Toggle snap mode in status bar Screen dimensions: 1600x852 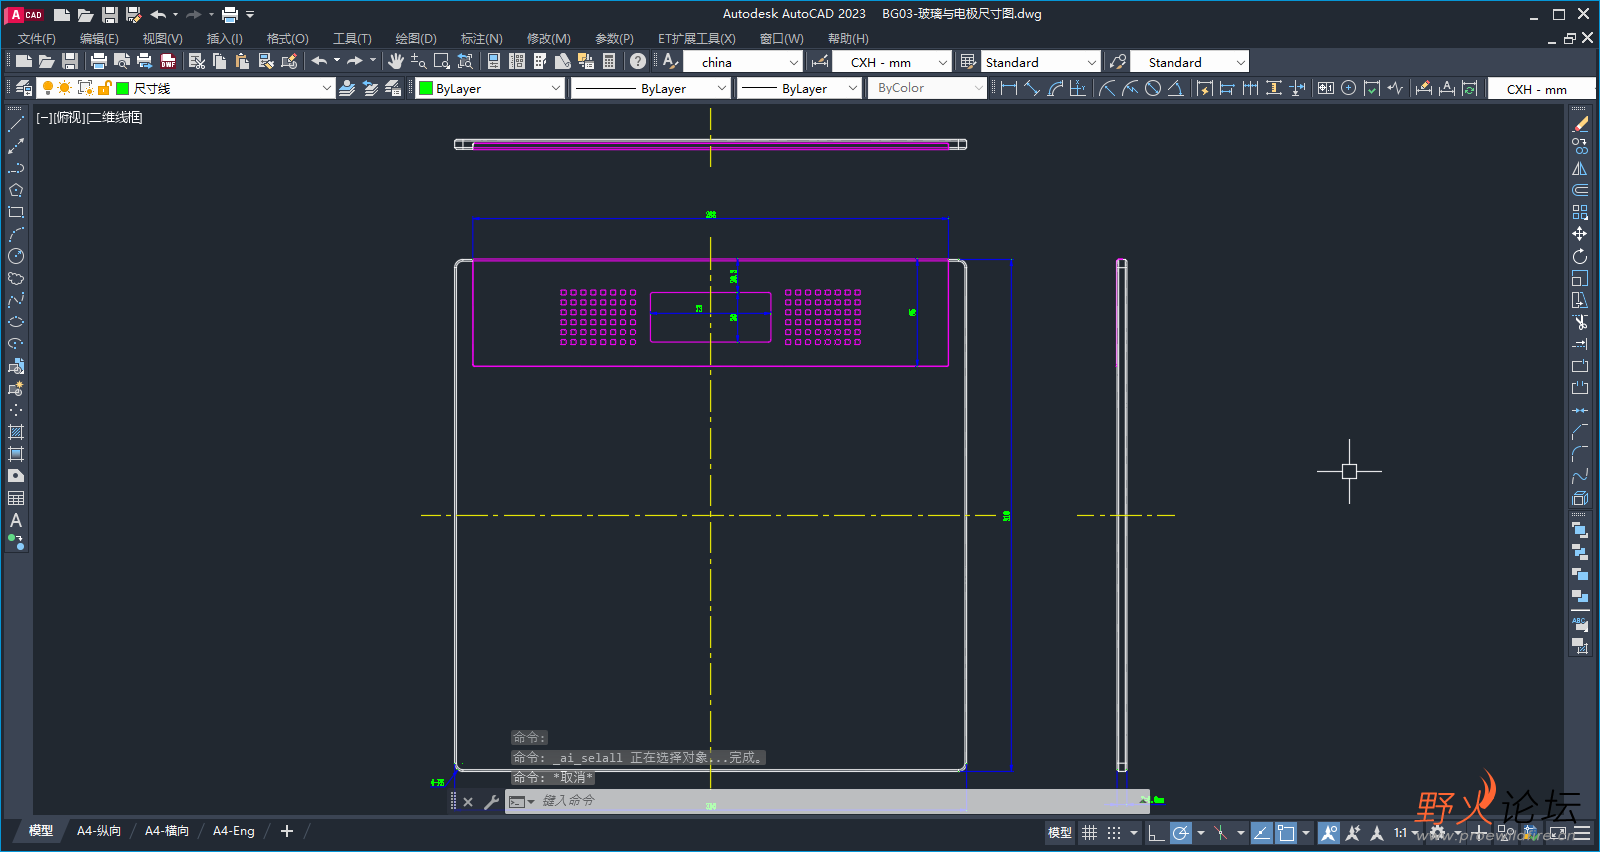pyautogui.click(x=1114, y=833)
